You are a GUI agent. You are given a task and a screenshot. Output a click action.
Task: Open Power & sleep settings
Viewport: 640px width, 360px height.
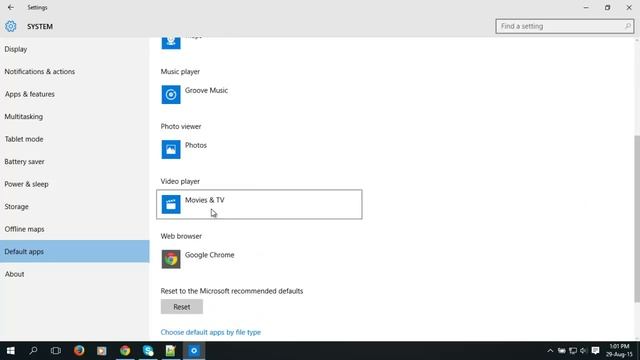click(x=75, y=184)
